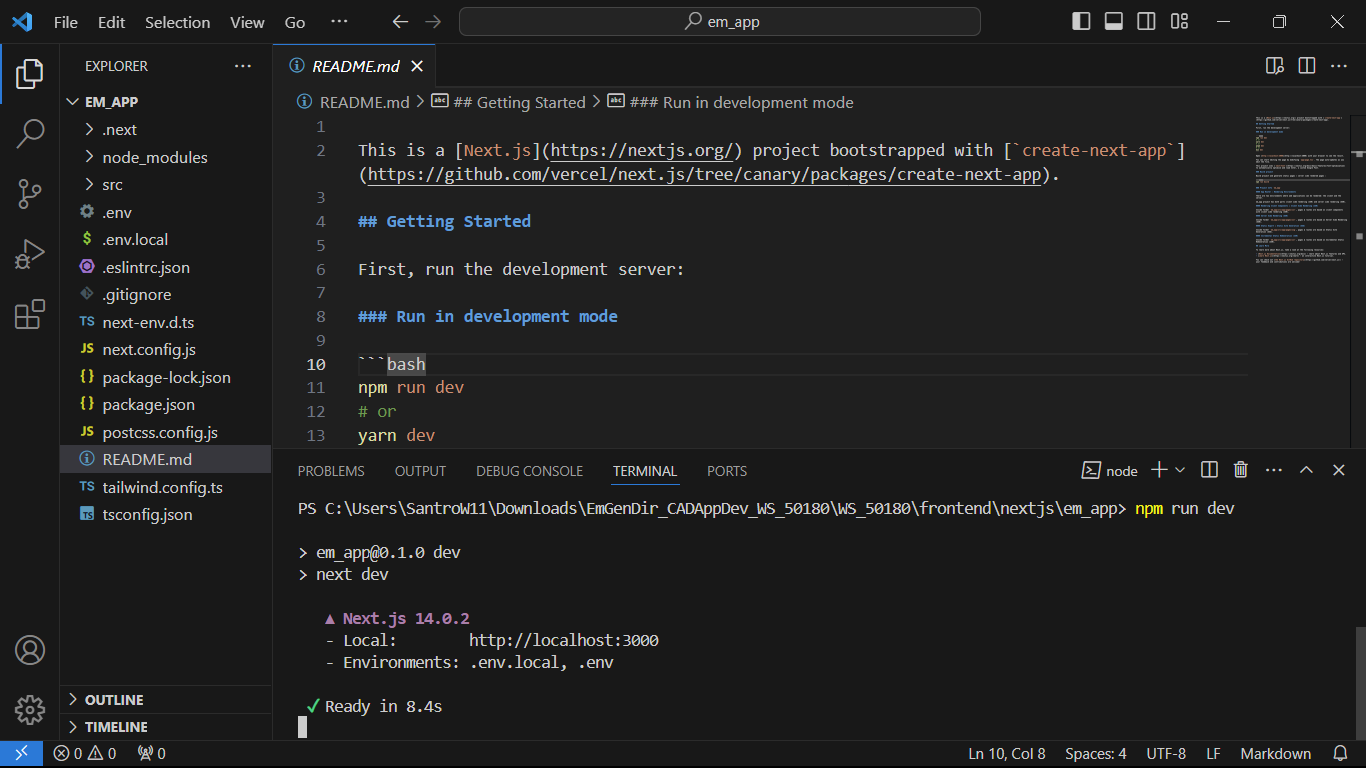This screenshot has width=1366, height=768.
Task: Click the forwarded ports indicator in status bar
Action: (x=152, y=753)
